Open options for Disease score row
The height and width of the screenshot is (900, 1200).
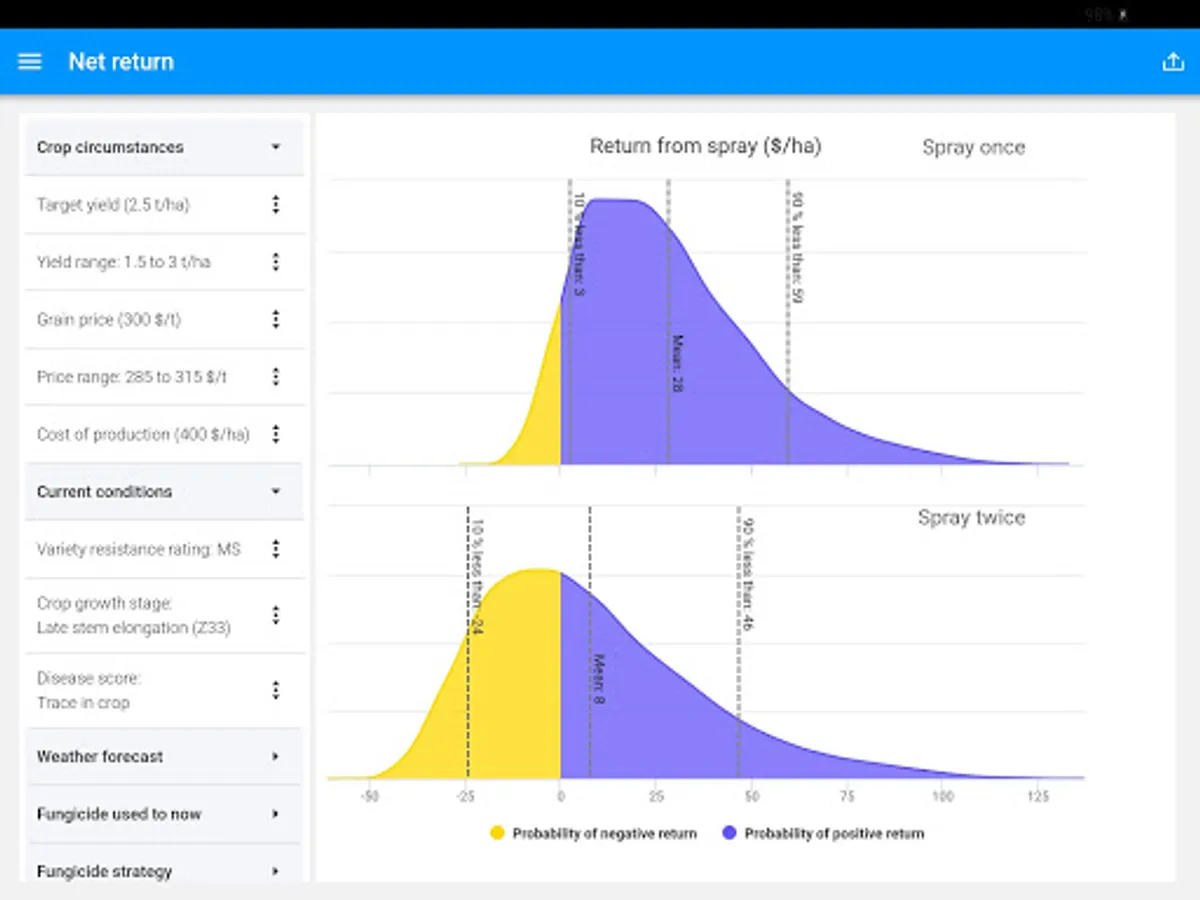coord(276,690)
